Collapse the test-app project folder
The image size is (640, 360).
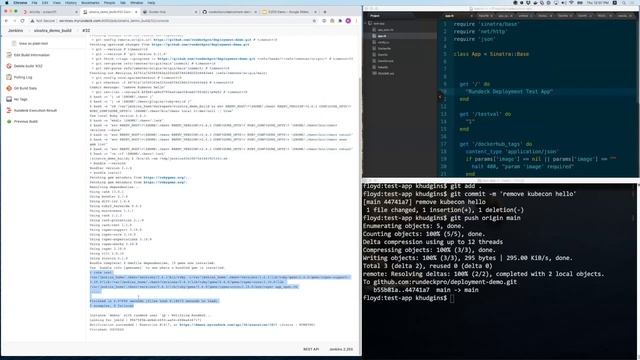[376, 24]
